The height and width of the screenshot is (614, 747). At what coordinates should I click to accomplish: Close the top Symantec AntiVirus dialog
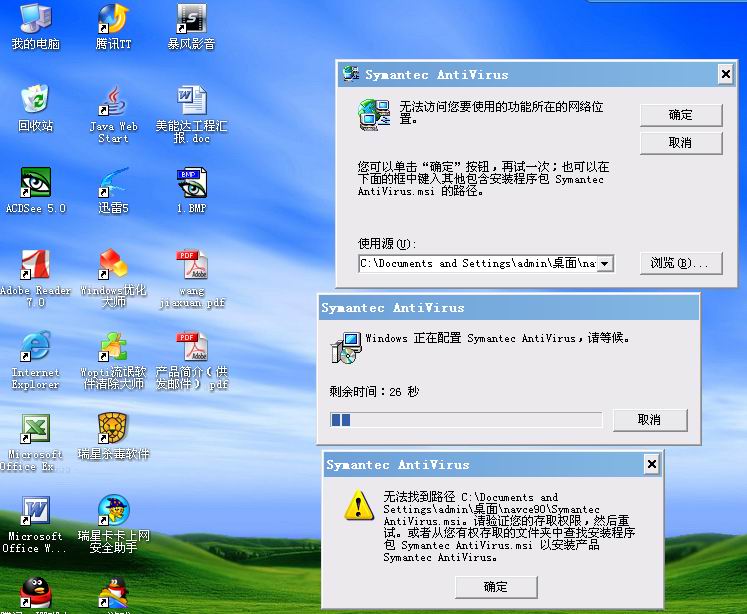(726, 74)
